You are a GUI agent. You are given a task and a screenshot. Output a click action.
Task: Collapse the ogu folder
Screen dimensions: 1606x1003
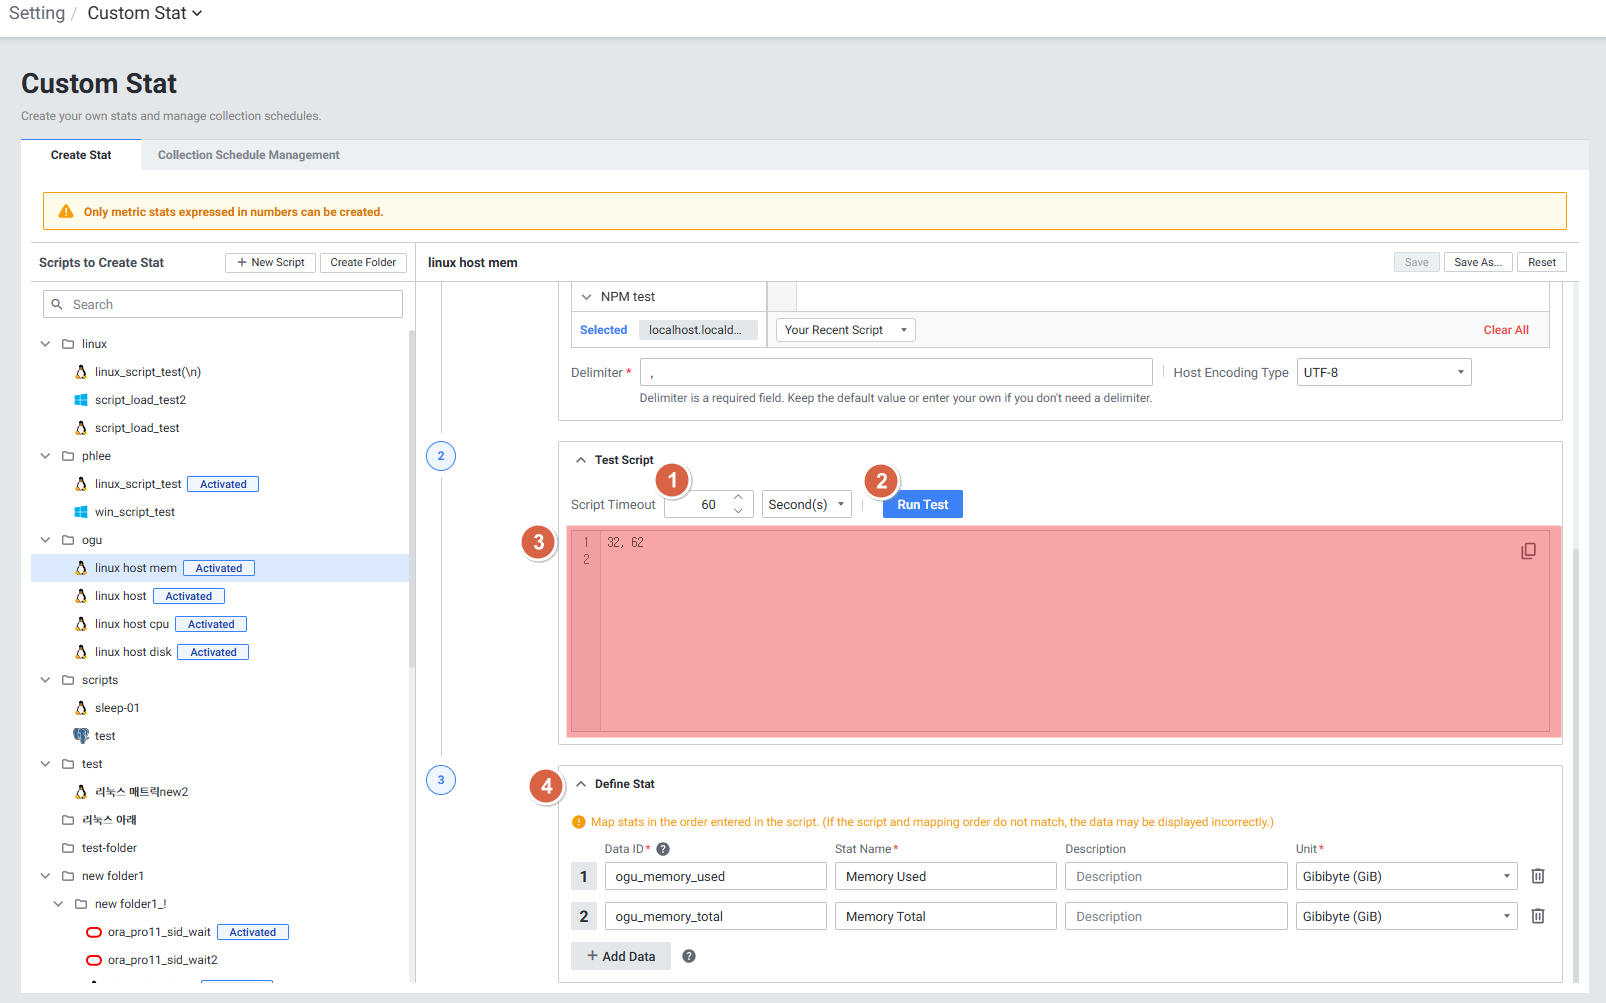(x=45, y=540)
